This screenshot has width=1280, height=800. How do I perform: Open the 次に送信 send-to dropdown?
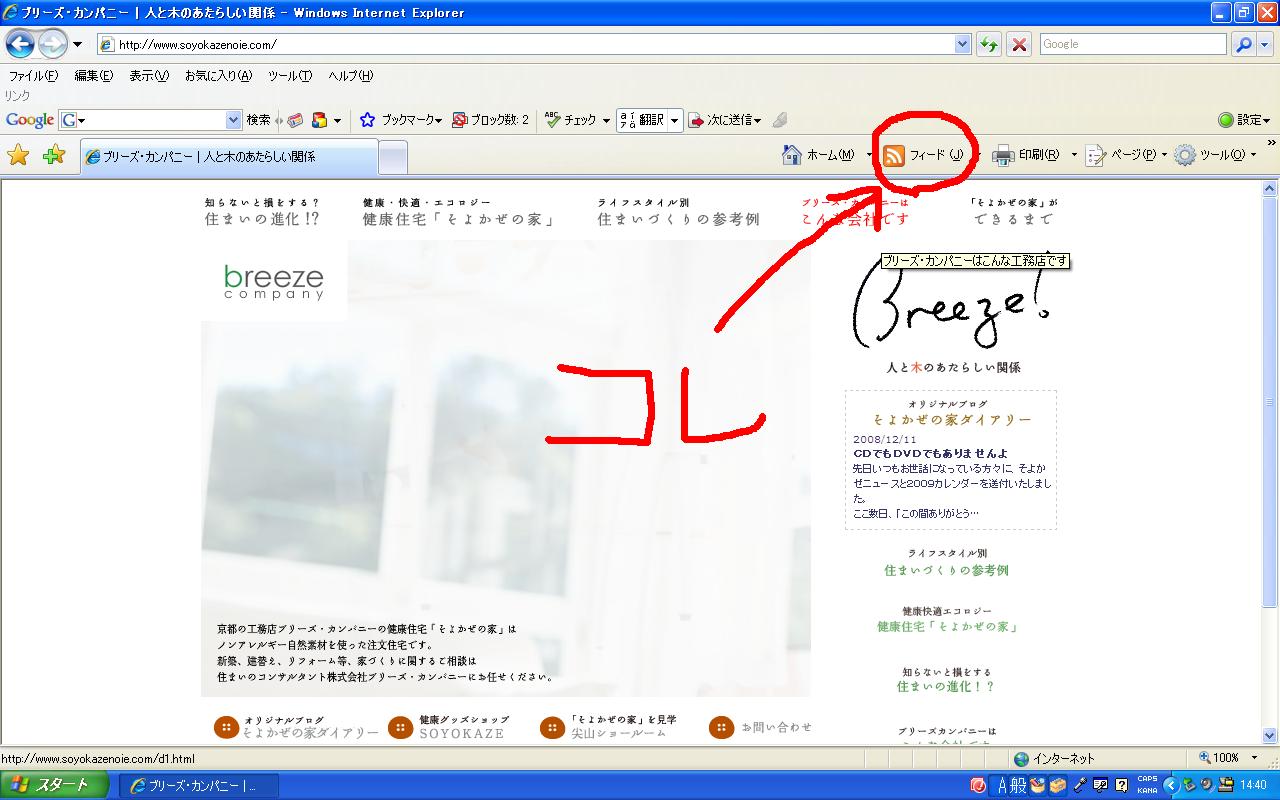pos(725,120)
